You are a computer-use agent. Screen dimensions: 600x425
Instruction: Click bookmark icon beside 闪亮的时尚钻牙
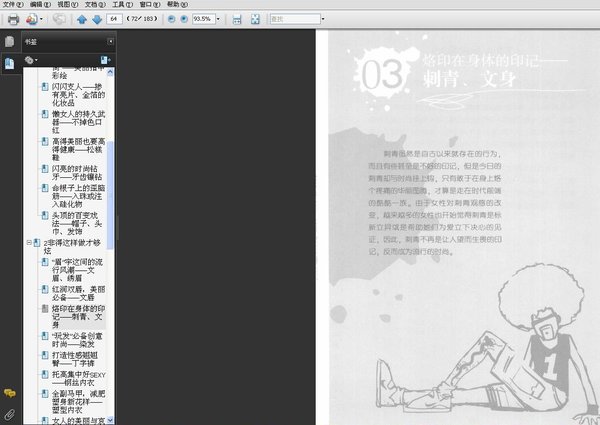click(x=45, y=169)
